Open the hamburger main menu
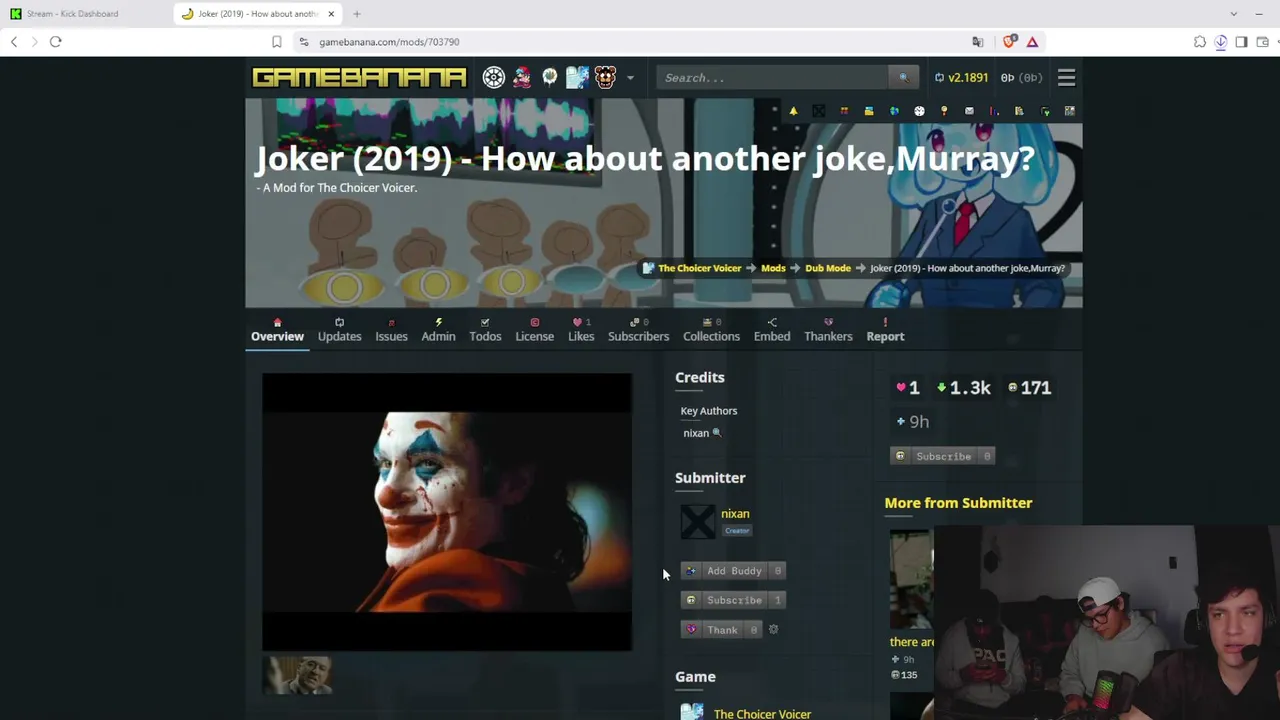 point(1066,78)
